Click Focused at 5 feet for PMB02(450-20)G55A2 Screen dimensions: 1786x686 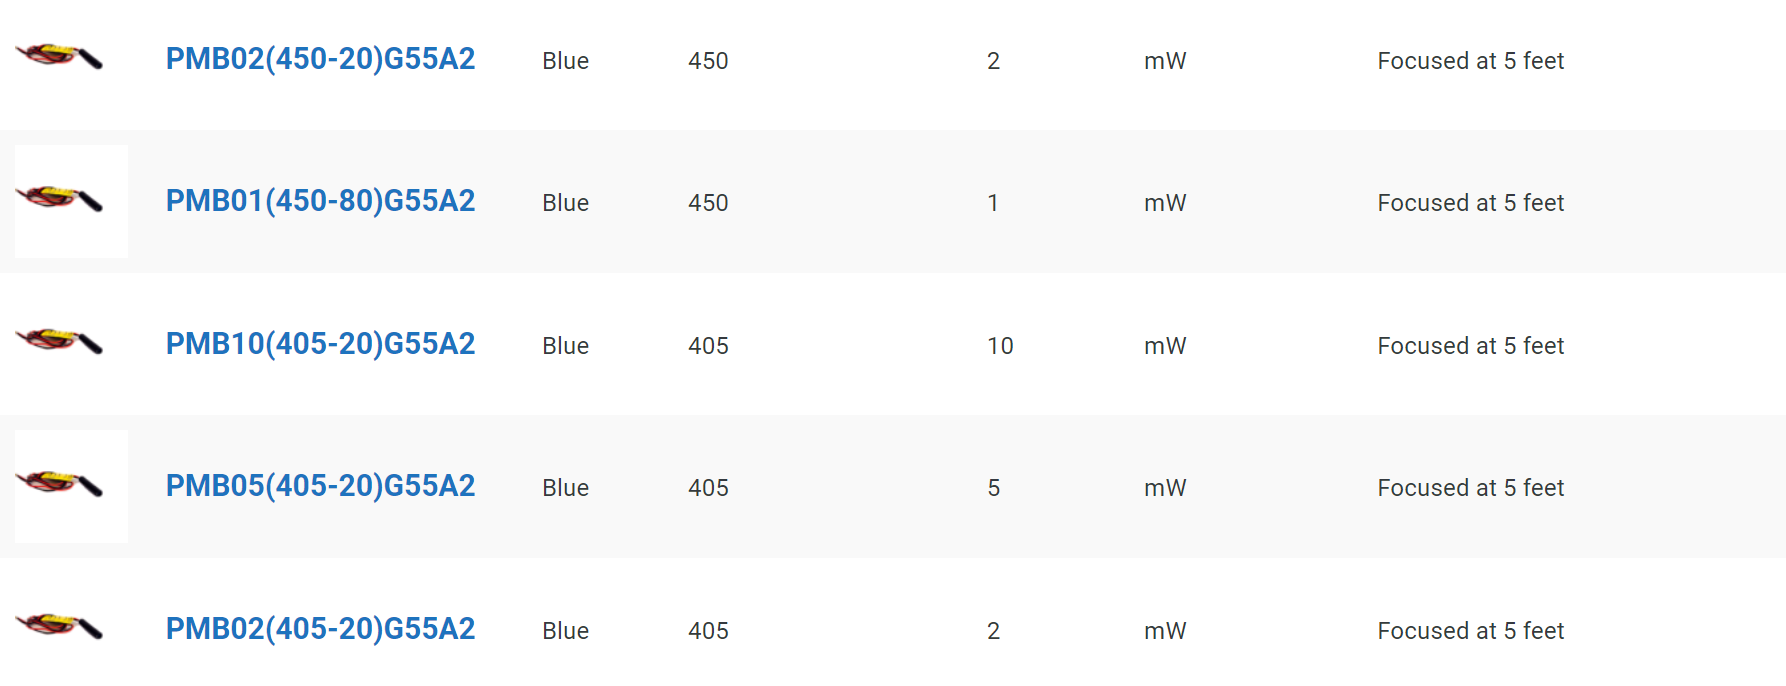click(x=1471, y=61)
